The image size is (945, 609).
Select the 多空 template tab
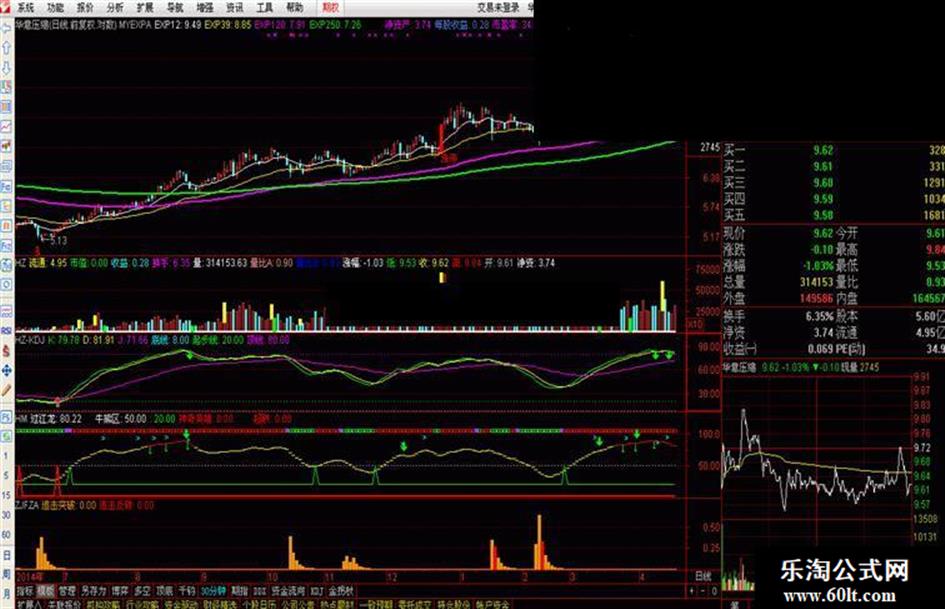click(142, 590)
